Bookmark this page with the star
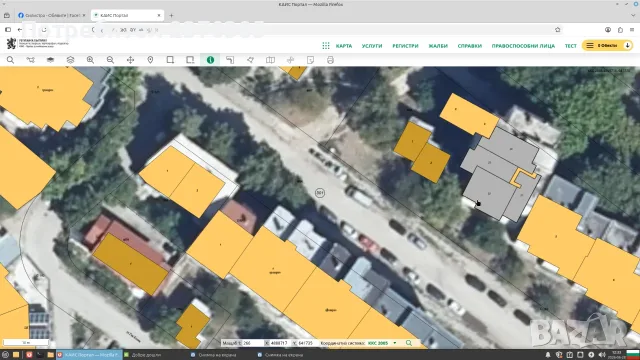The width and height of the screenshot is (640, 360). (x=558, y=29)
